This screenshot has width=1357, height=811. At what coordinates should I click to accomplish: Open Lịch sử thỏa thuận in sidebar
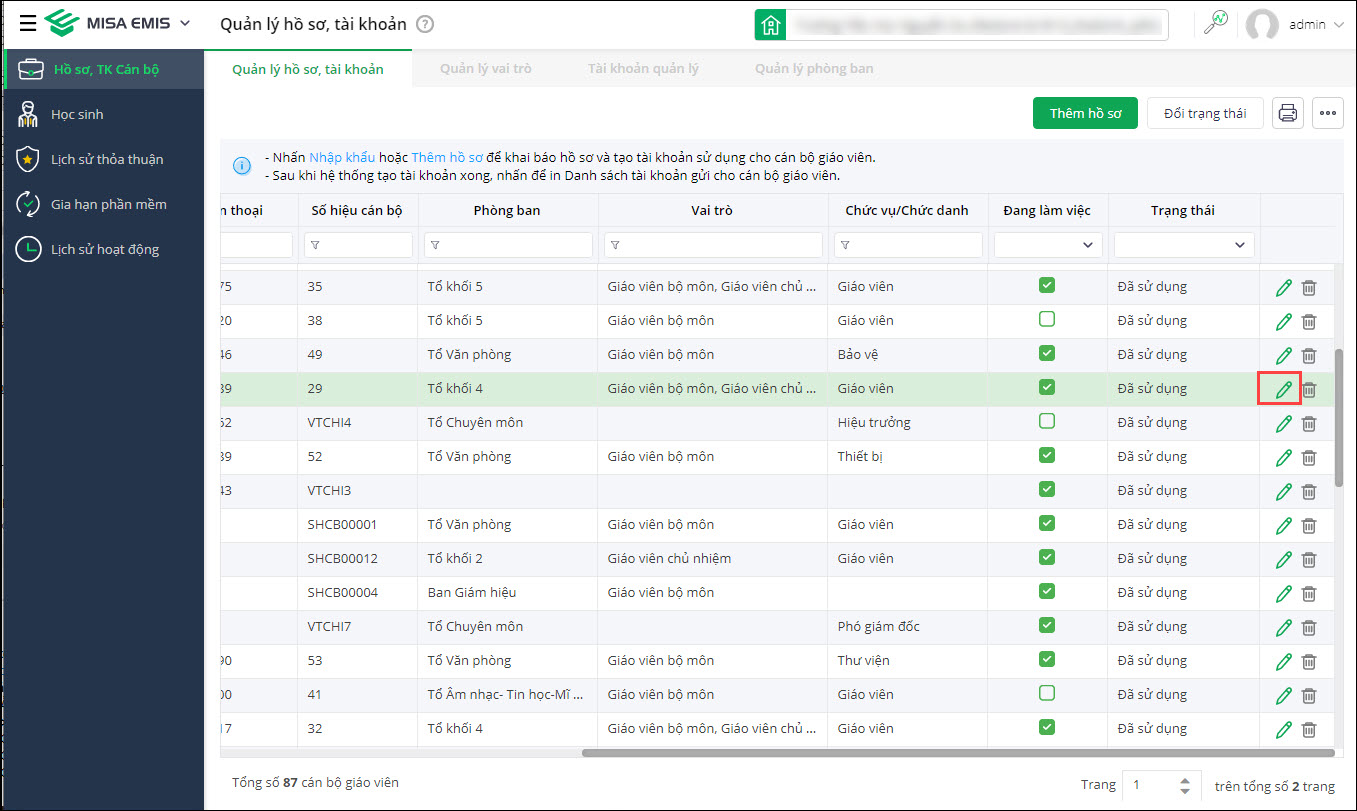click(104, 159)
